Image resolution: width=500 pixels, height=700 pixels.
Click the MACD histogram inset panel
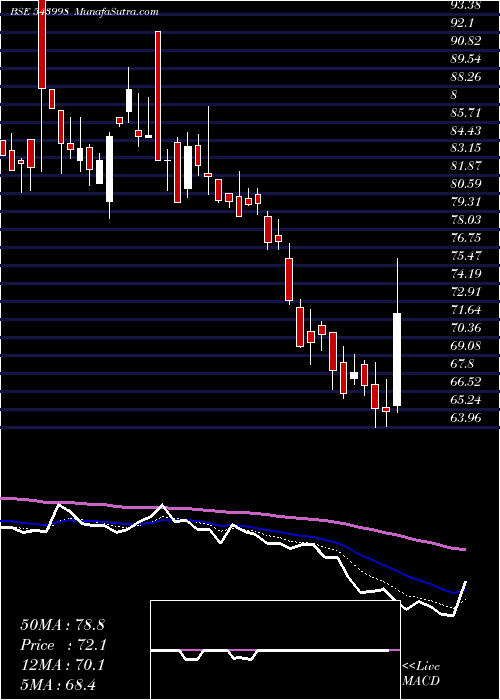275,650
